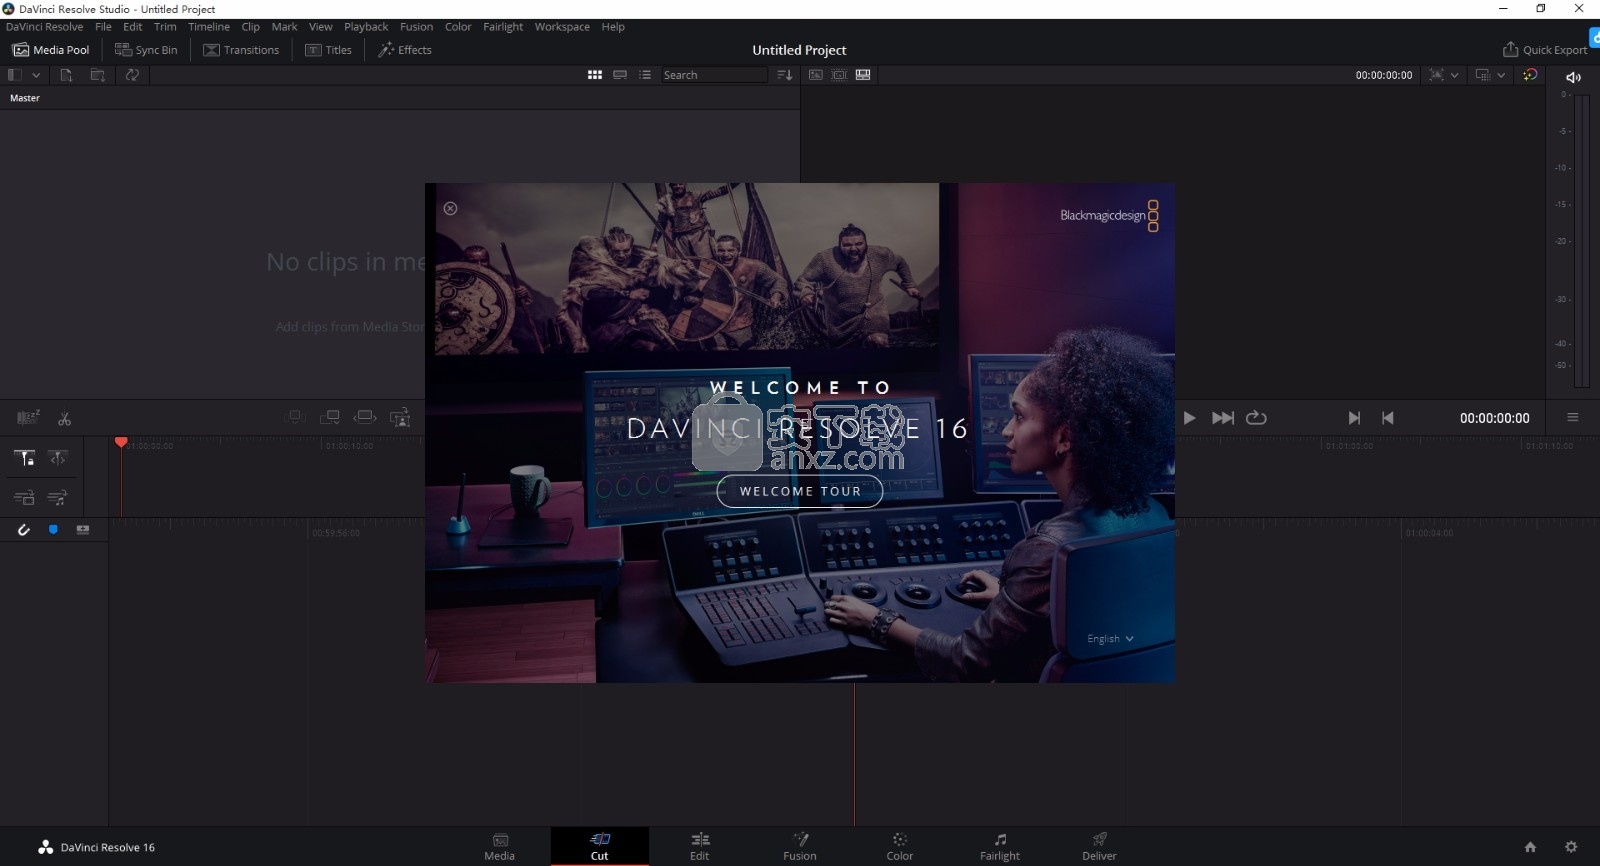The height and width of the screenshot is (866, 1600).
Task: Switch to the Fusion page
Action: pos(800,847)
